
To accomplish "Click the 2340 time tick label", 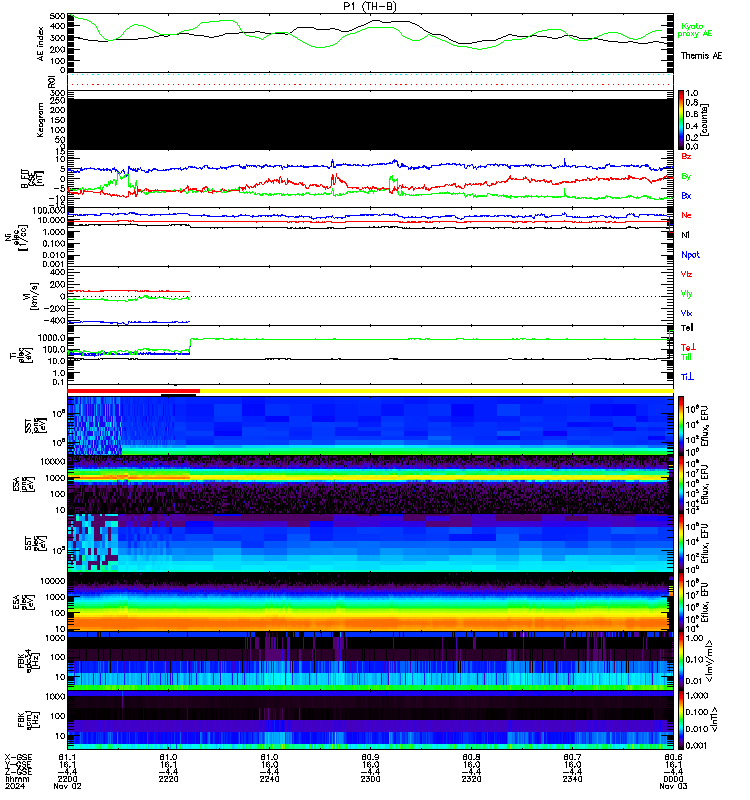I will (x=572, y=779).
